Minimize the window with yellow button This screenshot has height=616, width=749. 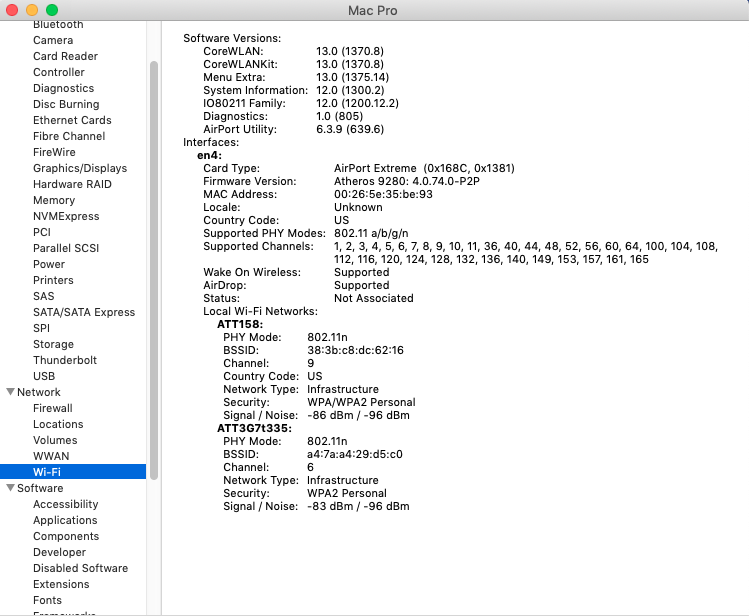[x=32, y=10]
